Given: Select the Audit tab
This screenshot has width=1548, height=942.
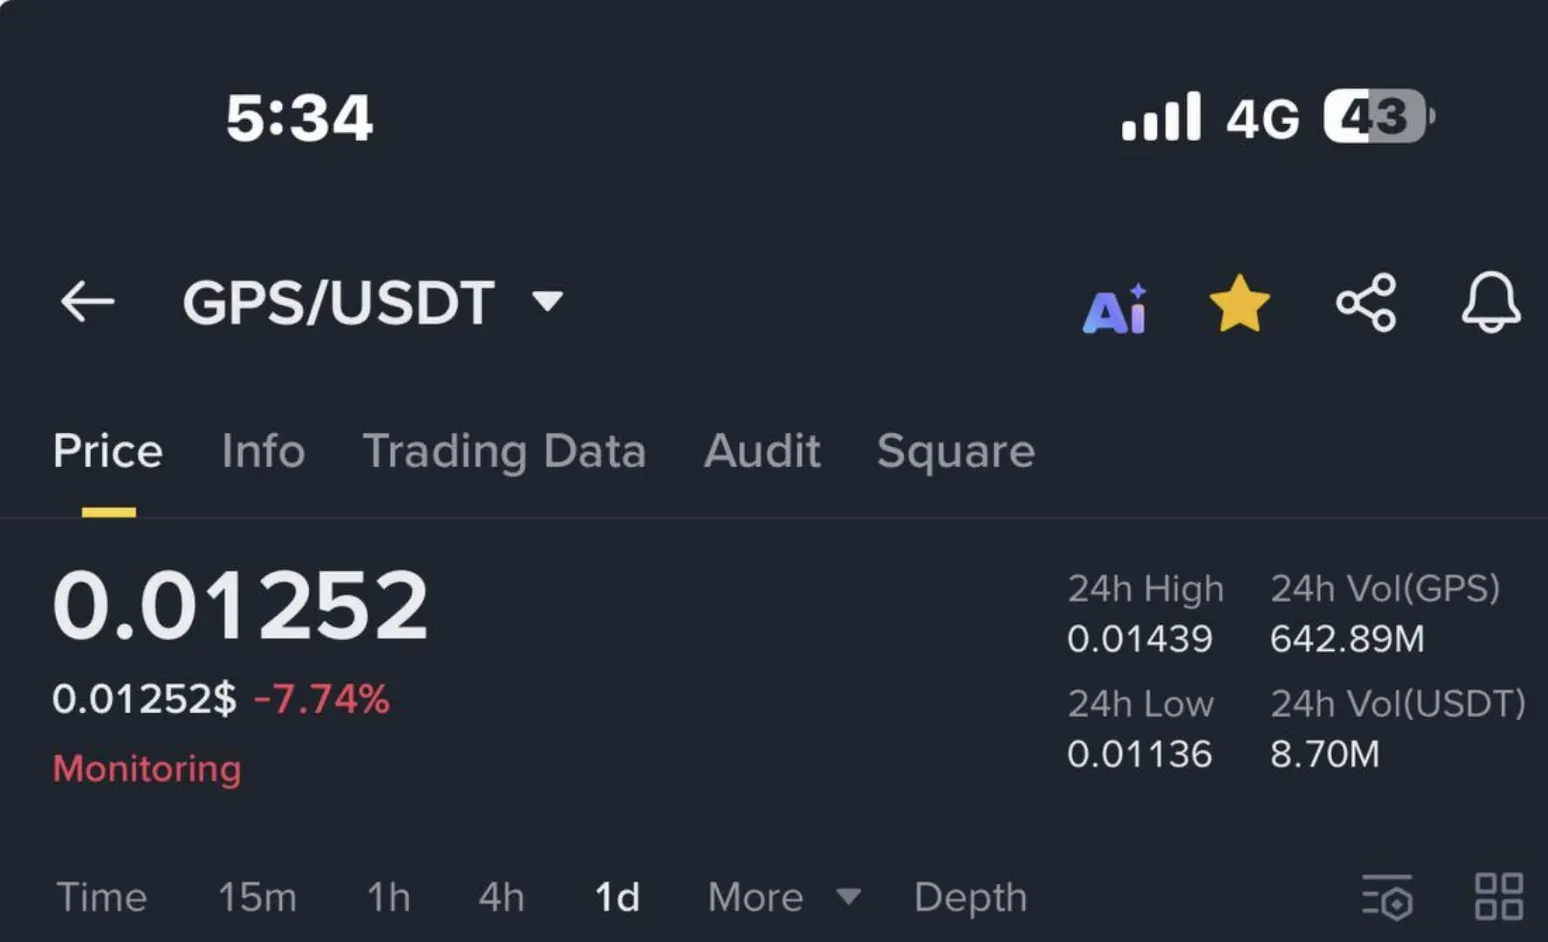Looking at the screenshot, I should [762, 451].
